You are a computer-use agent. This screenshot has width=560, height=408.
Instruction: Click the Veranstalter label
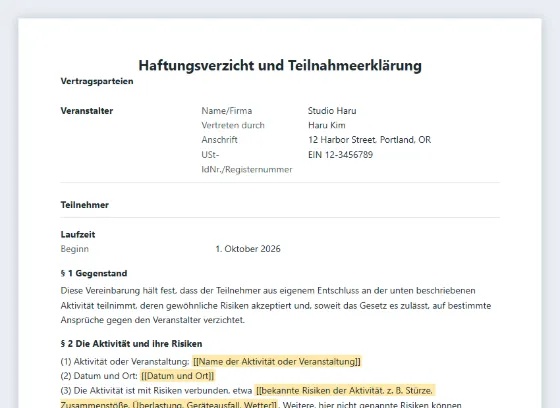pyautogui.click(x=87, y=111)
